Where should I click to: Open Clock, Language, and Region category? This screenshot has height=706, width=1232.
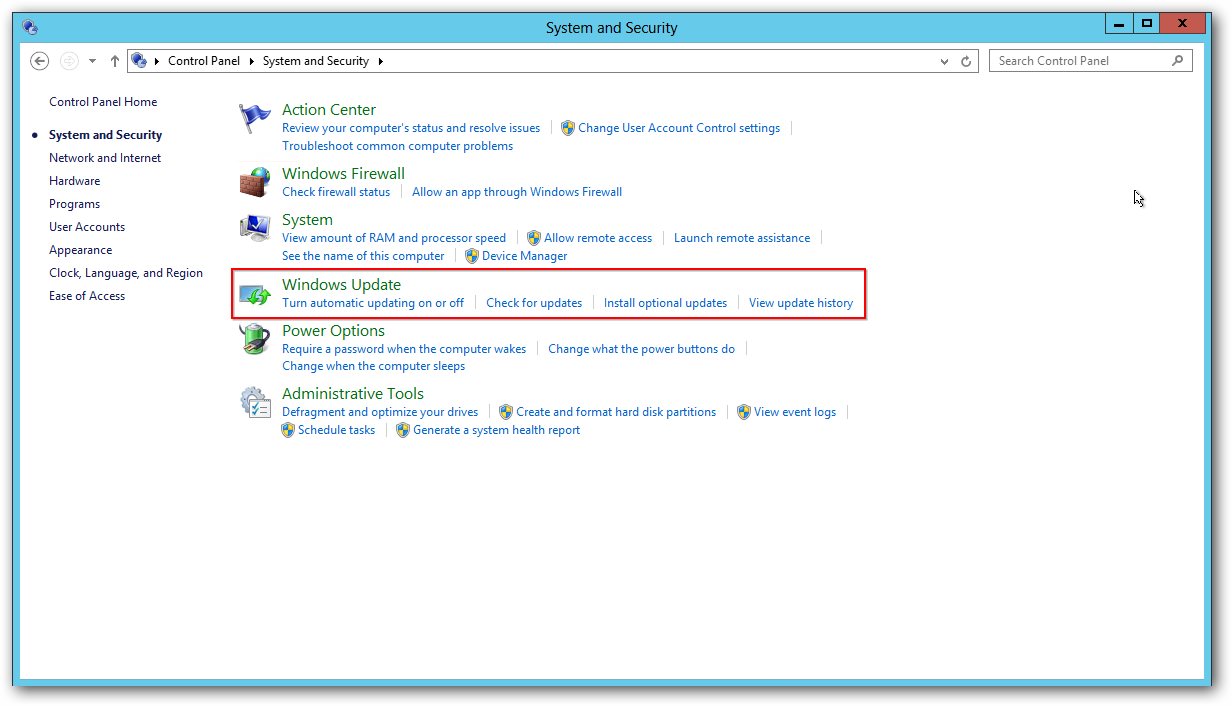(126, 273)
